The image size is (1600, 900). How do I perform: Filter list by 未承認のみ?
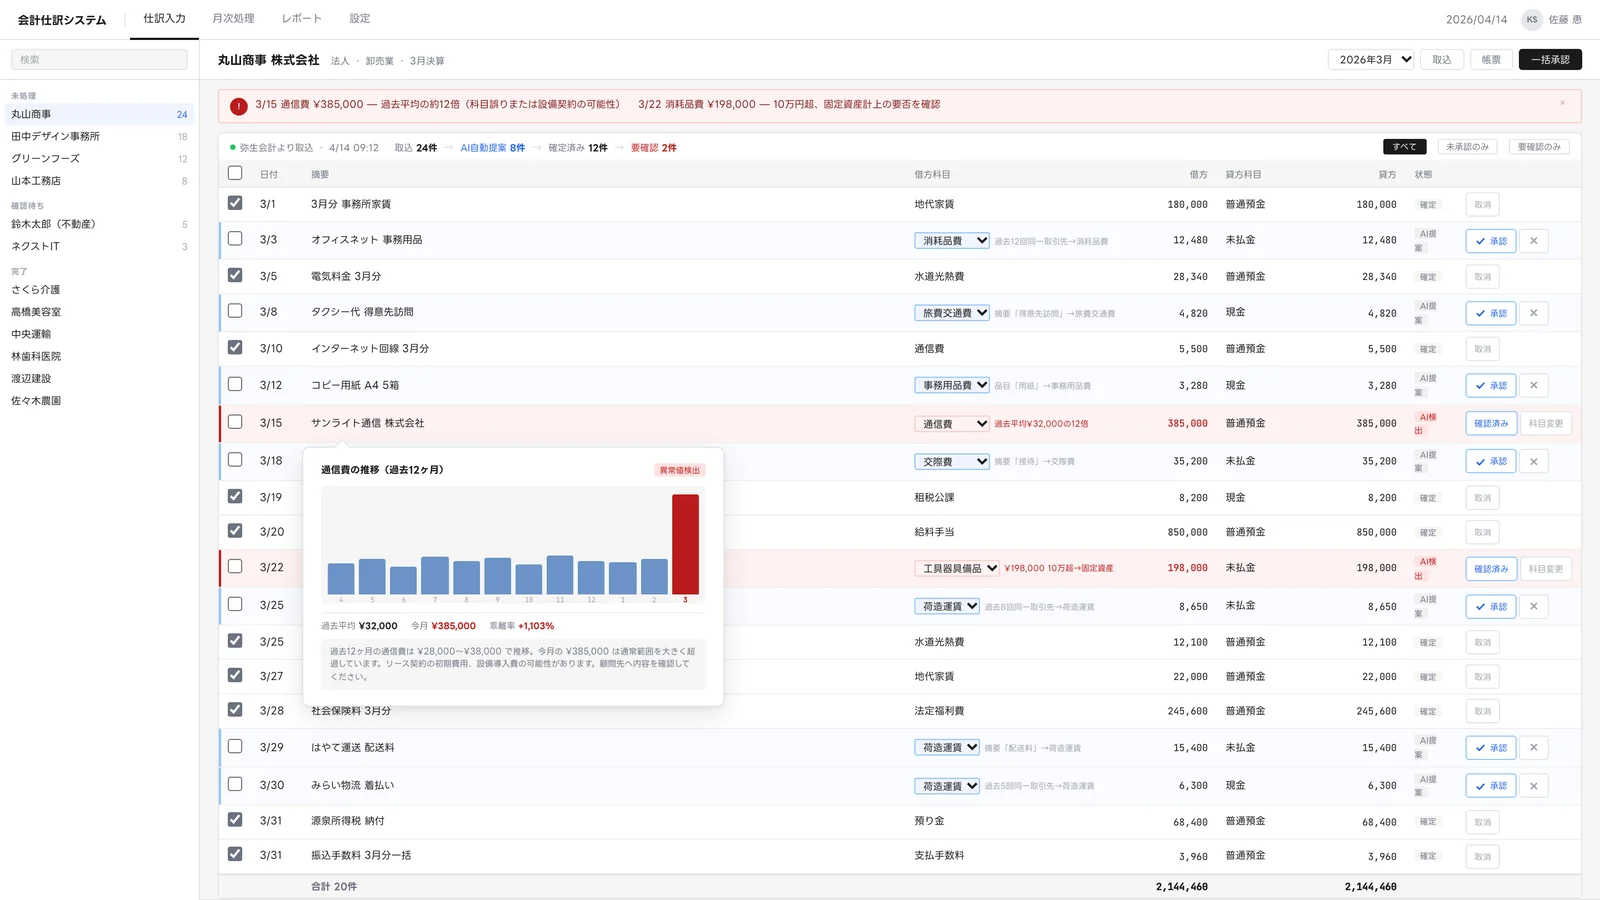(1467, 147)
